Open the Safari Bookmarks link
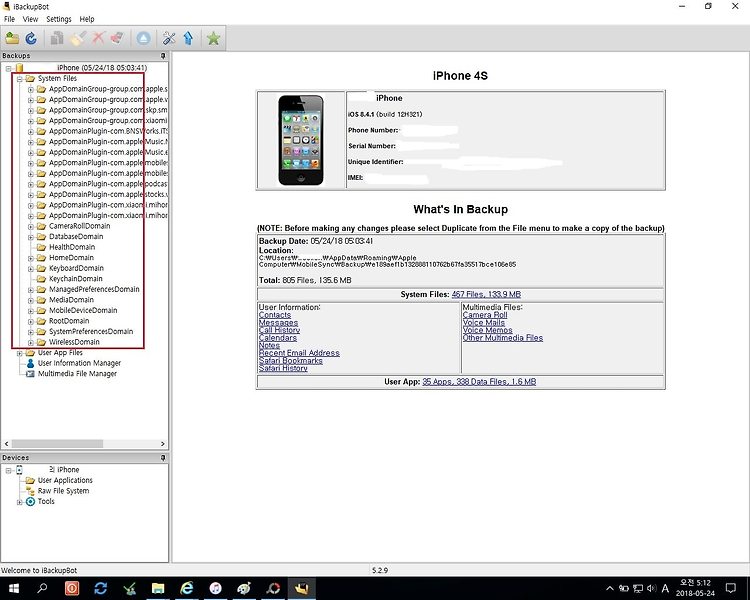 pyautogui.click(x=290, y=360)
